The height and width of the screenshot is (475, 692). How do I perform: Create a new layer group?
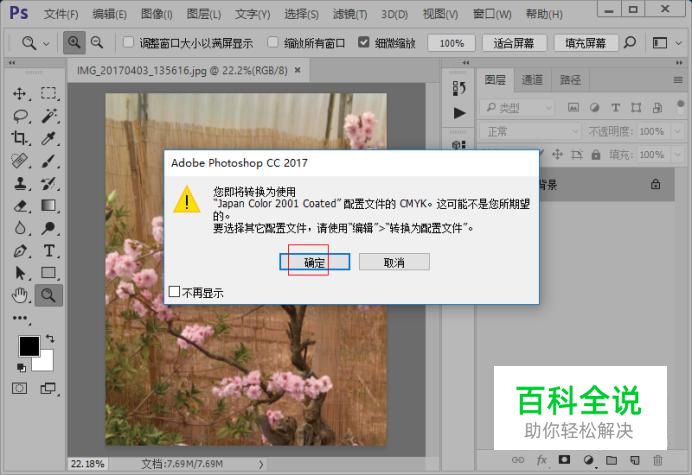tap(611, 460)
